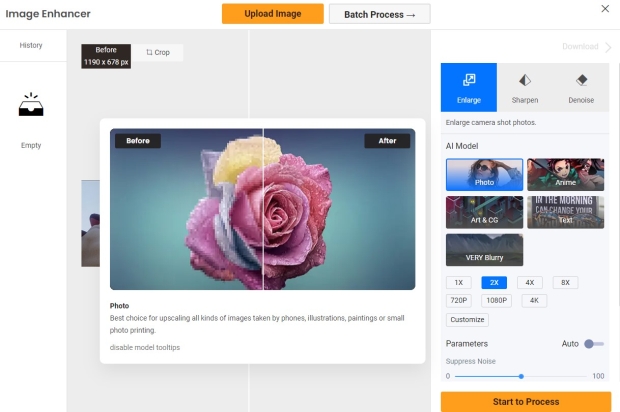Image resolution: width=620 pixels, height=412 pixels.
Task: Choose the Photo AI model
Action: (484, 175)
